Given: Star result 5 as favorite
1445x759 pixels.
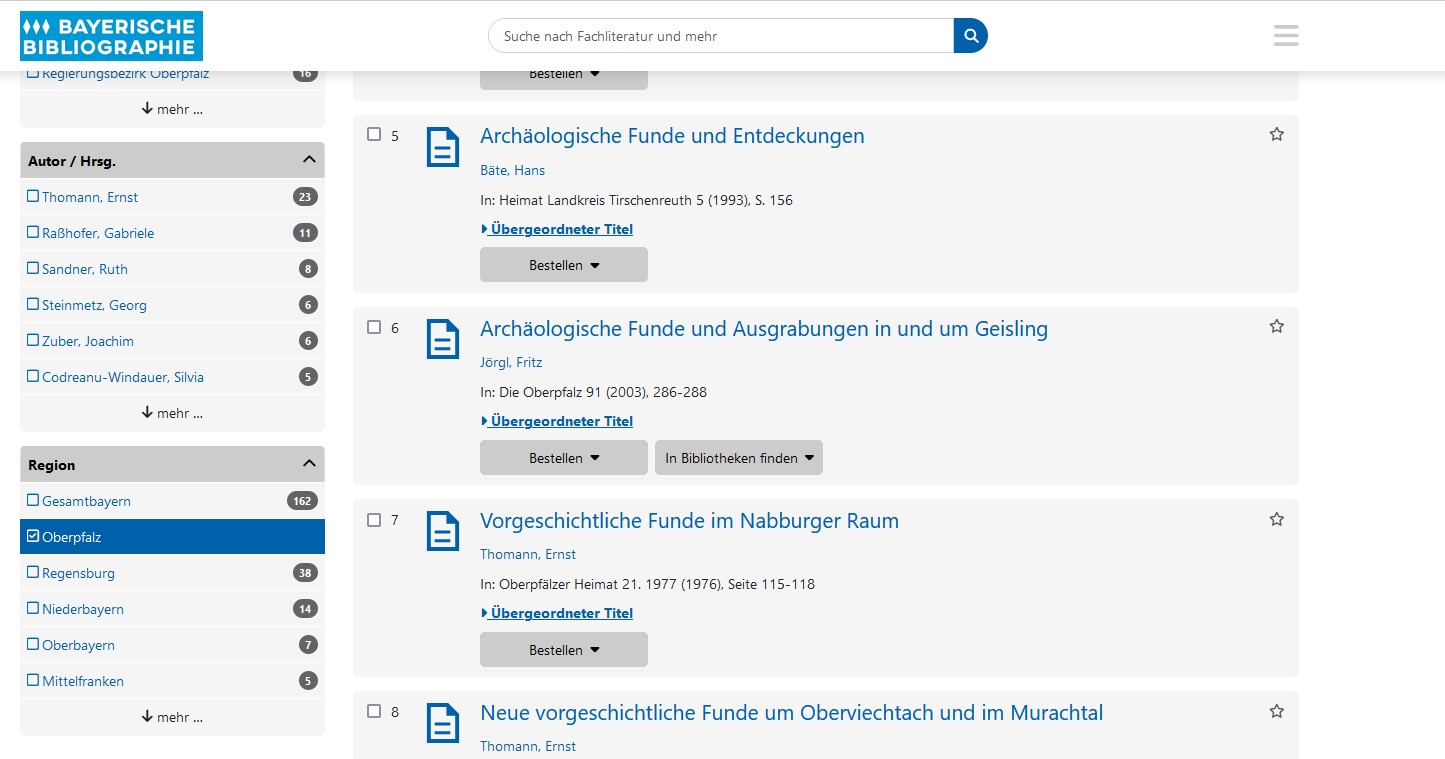Looking at the screenshot, I should (x=1276, y=134).
